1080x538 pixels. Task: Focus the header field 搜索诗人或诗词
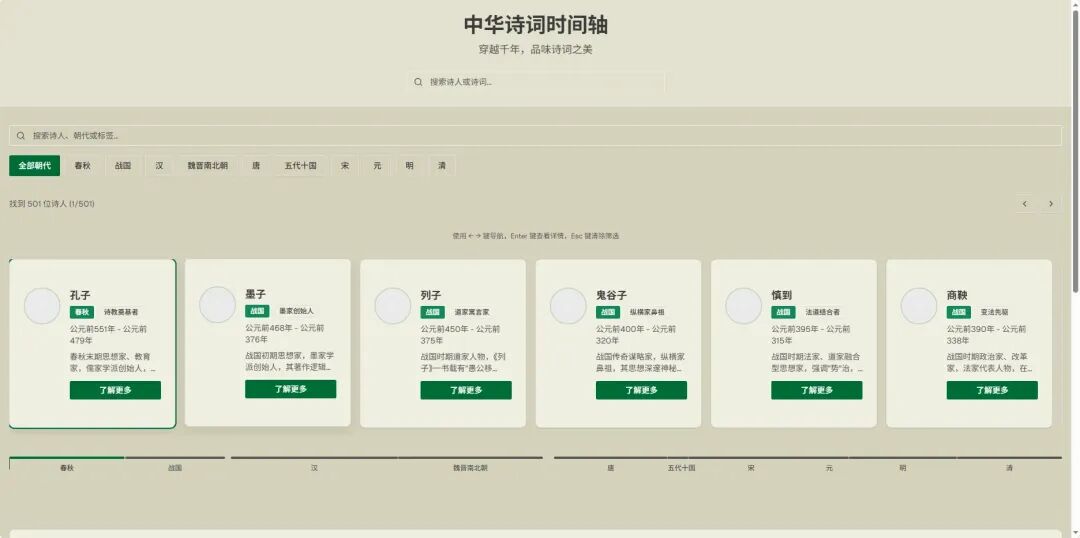pyautogui.click(x=537, y=82)
